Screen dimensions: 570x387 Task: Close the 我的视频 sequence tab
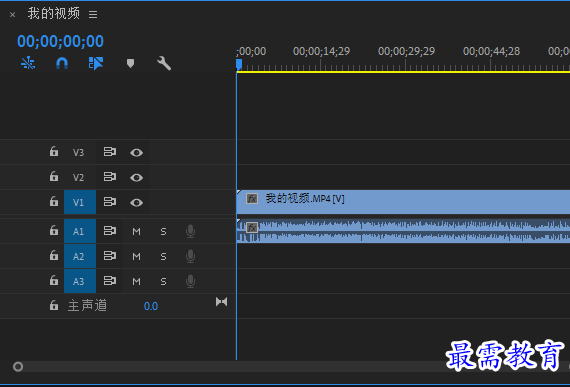13,15
